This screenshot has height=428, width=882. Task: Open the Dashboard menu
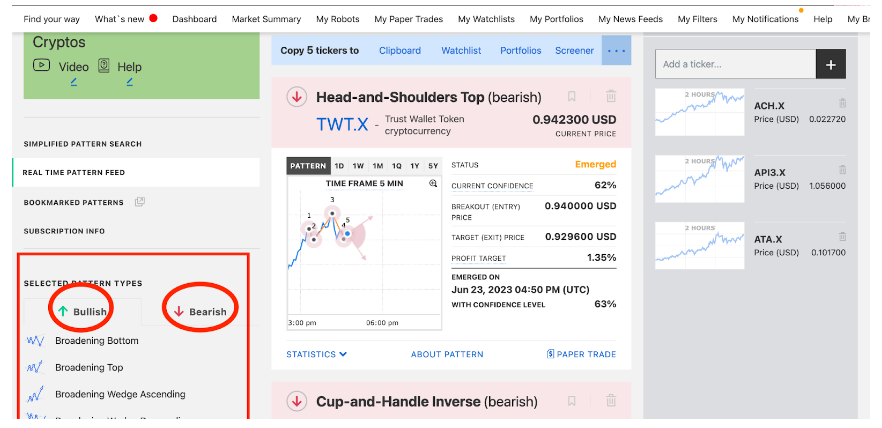194,19
